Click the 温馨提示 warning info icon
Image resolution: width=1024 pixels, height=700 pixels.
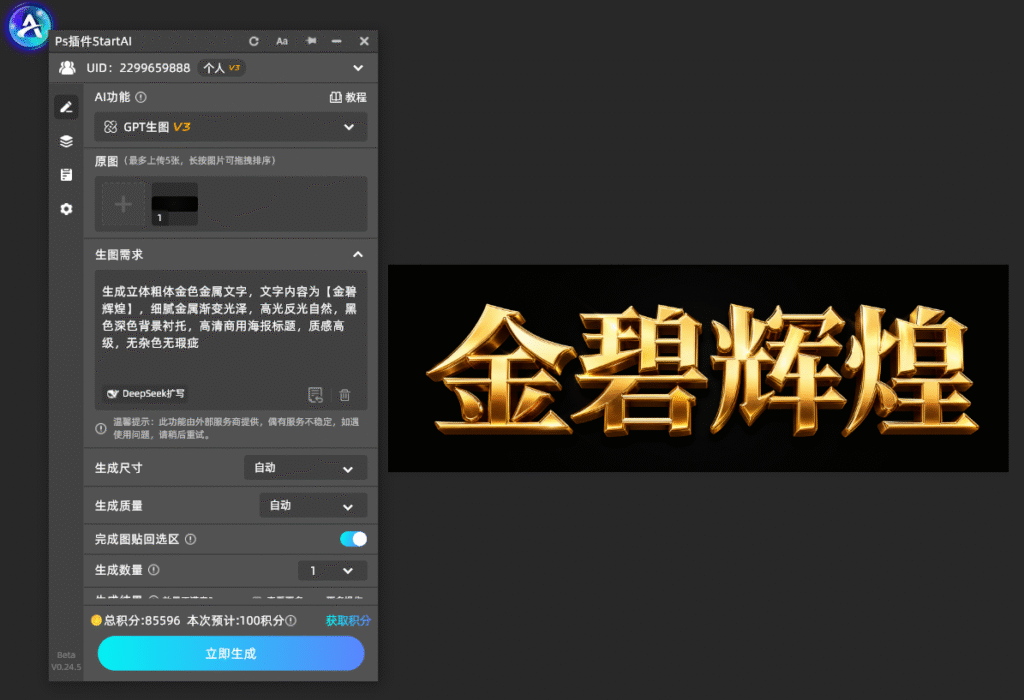coord(101,428)
